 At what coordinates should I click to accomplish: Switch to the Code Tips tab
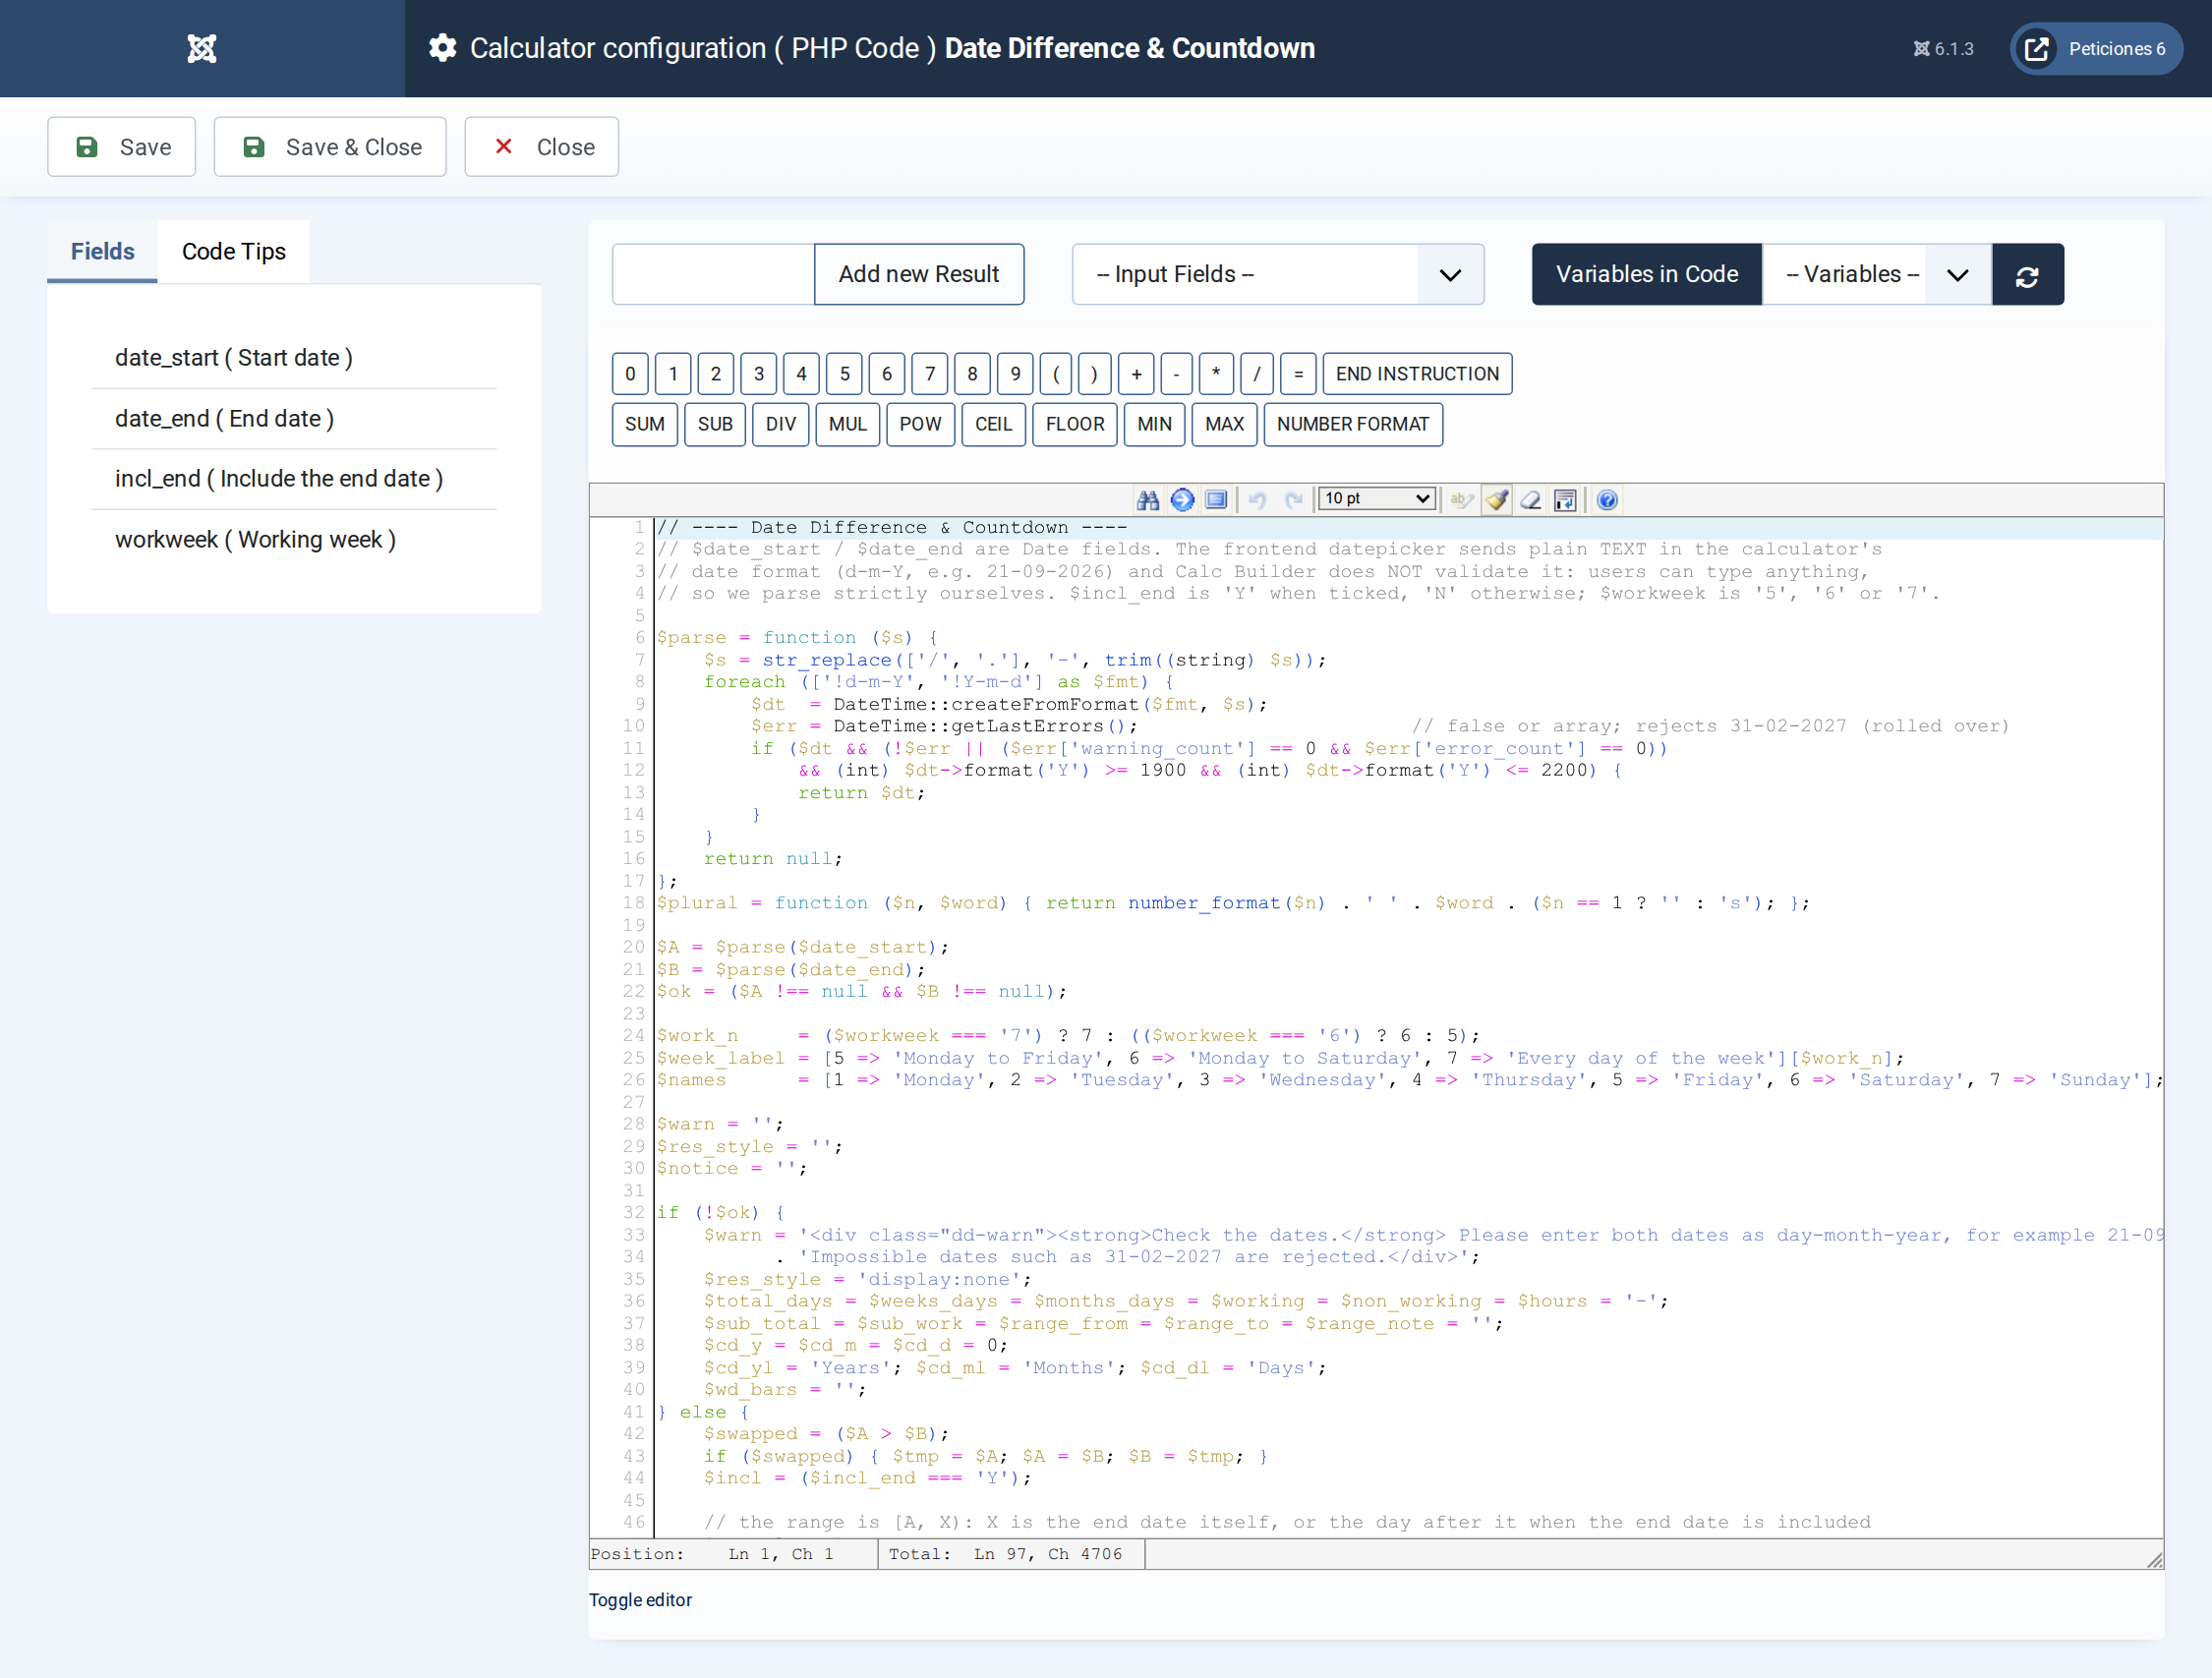[x=234, y=251]
